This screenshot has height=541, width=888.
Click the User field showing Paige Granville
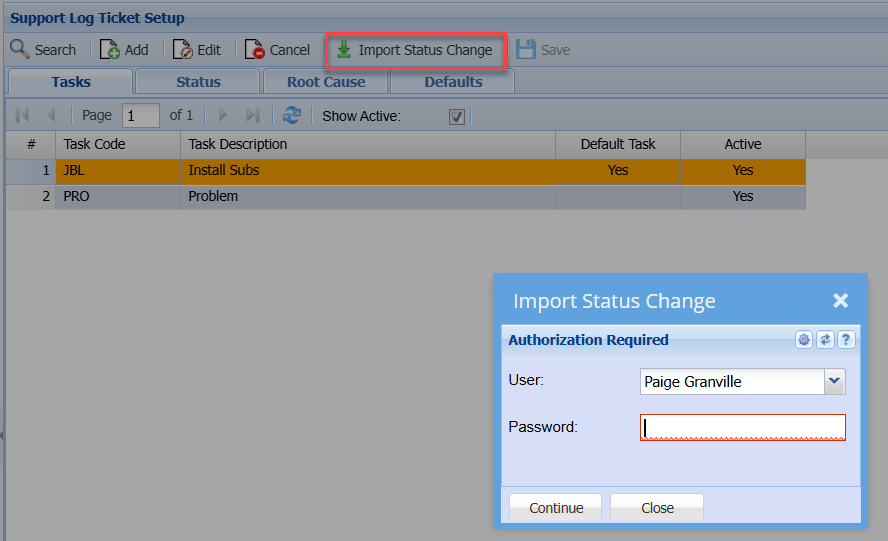pyautogui.click(x=732, y=381)
